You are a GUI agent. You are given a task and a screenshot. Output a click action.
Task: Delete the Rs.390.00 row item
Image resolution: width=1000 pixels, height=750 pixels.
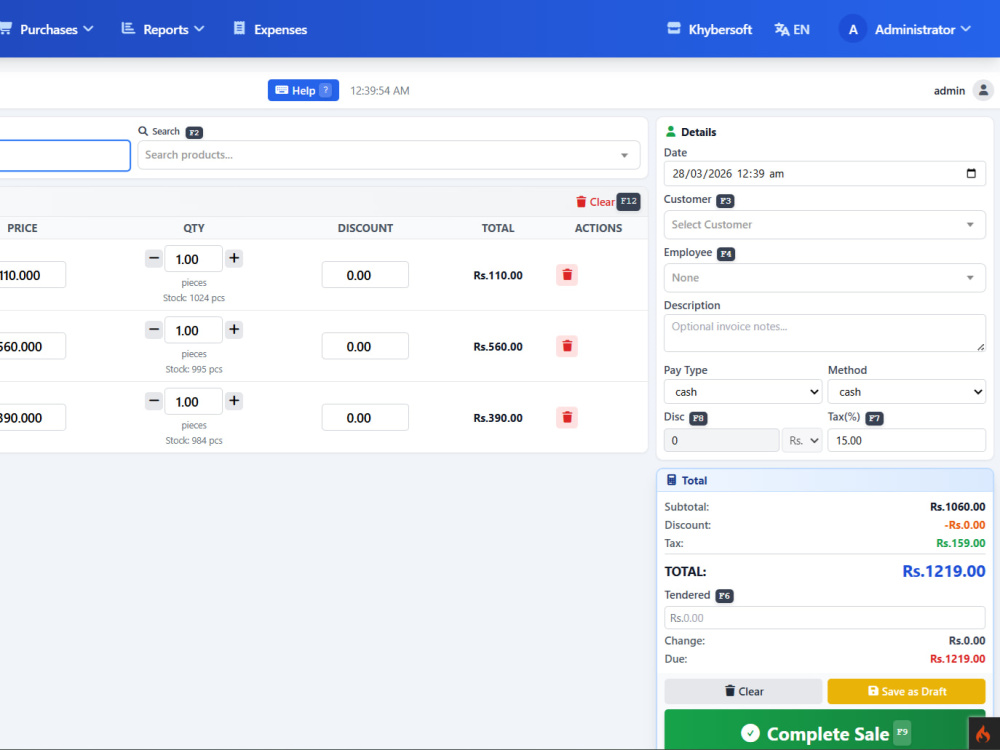[x=567, y=418]
